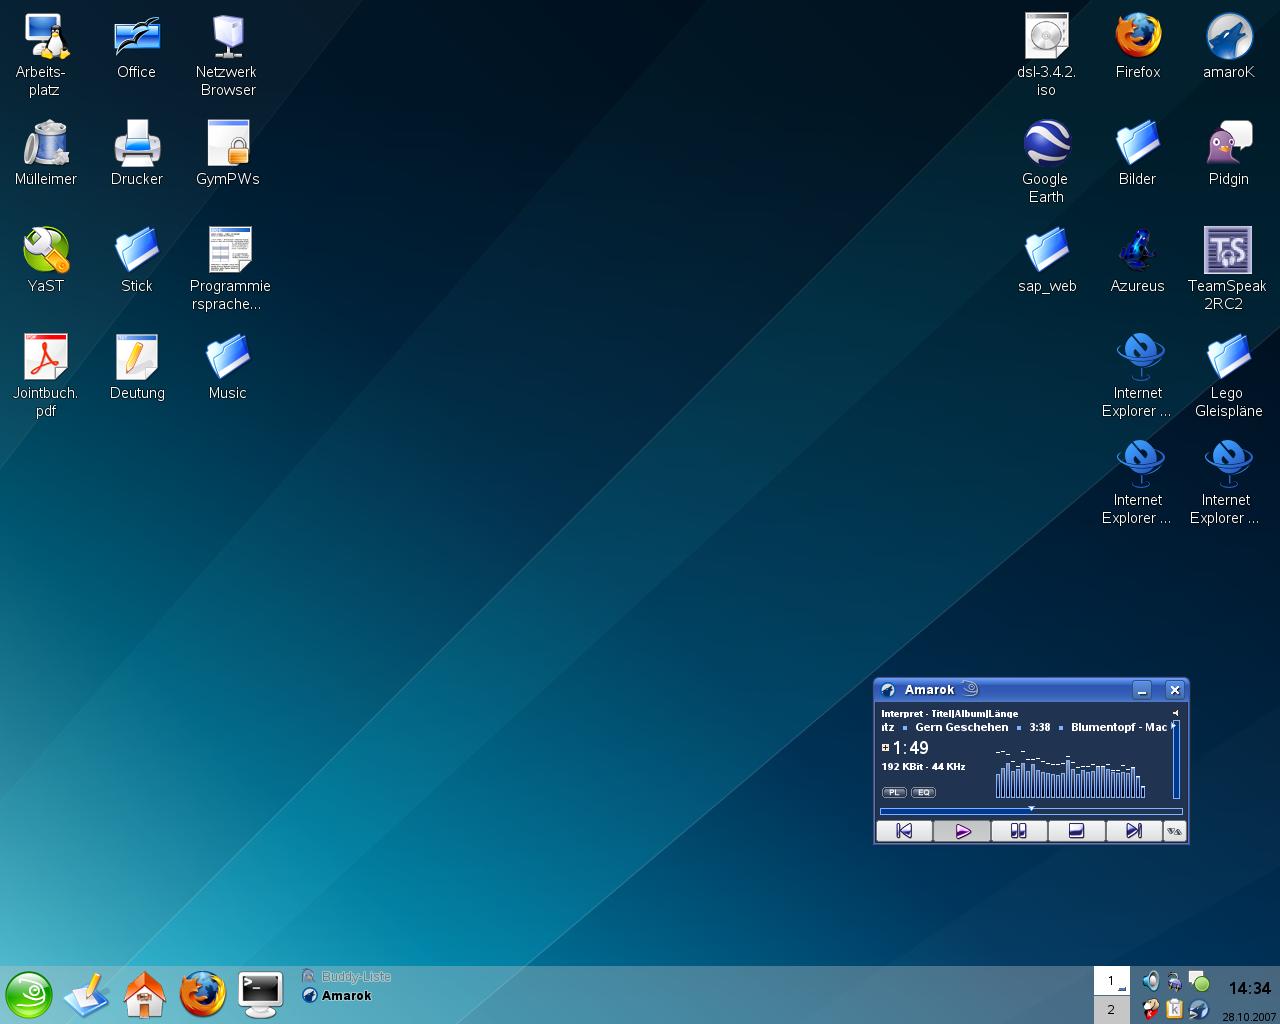This screenshot has height=1024, width=1280.
Task: Open the terminal from the panel
Action: click(260, 995)
